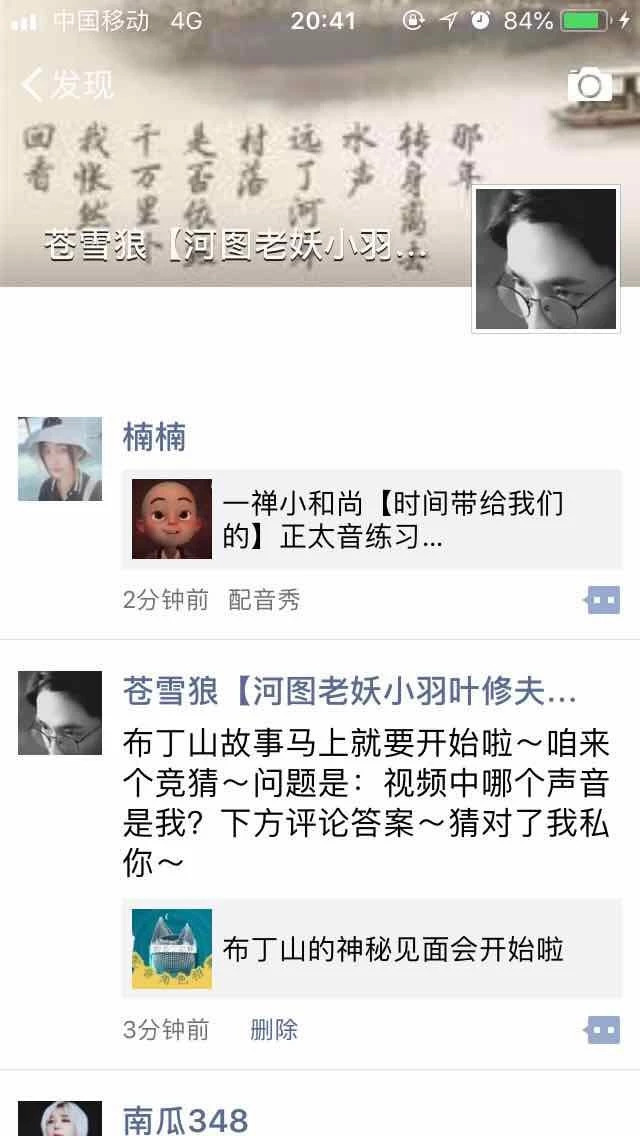This screenshot has height=1136, width=640.
Task: Open 楠楠's profile avatar
Action: pos(60,459)
